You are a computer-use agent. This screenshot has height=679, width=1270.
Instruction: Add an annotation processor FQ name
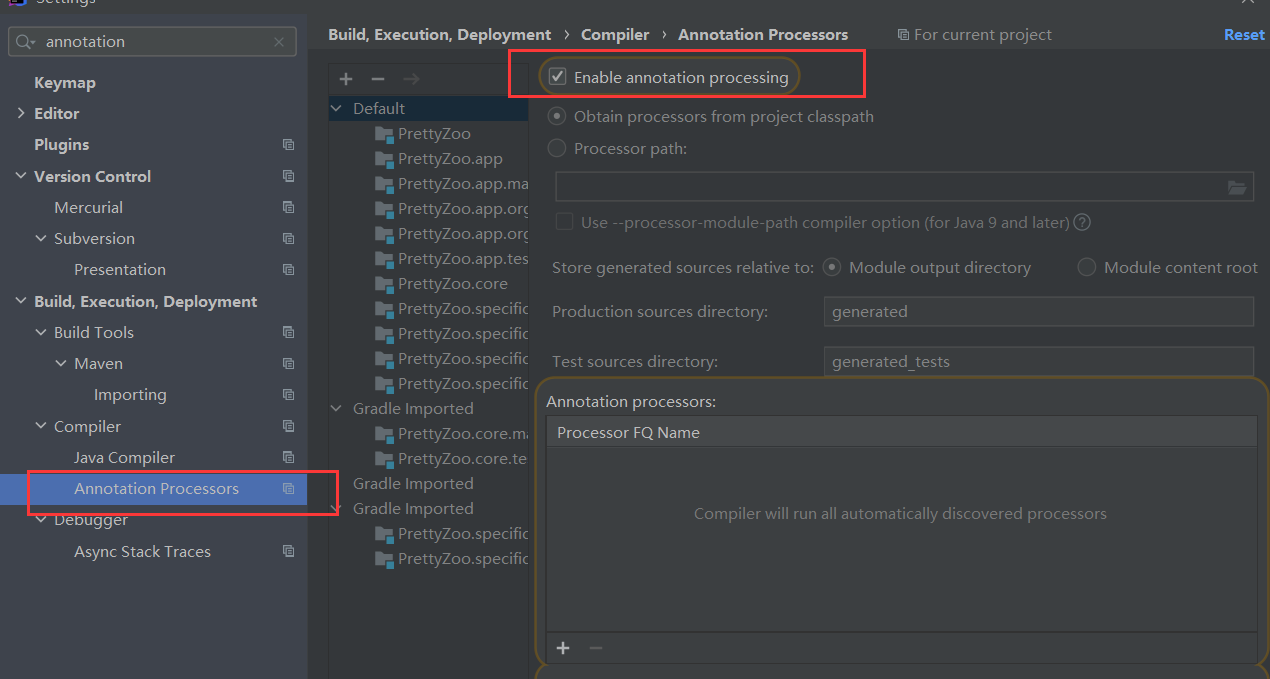pyautogui.click(x=563, y=648)
